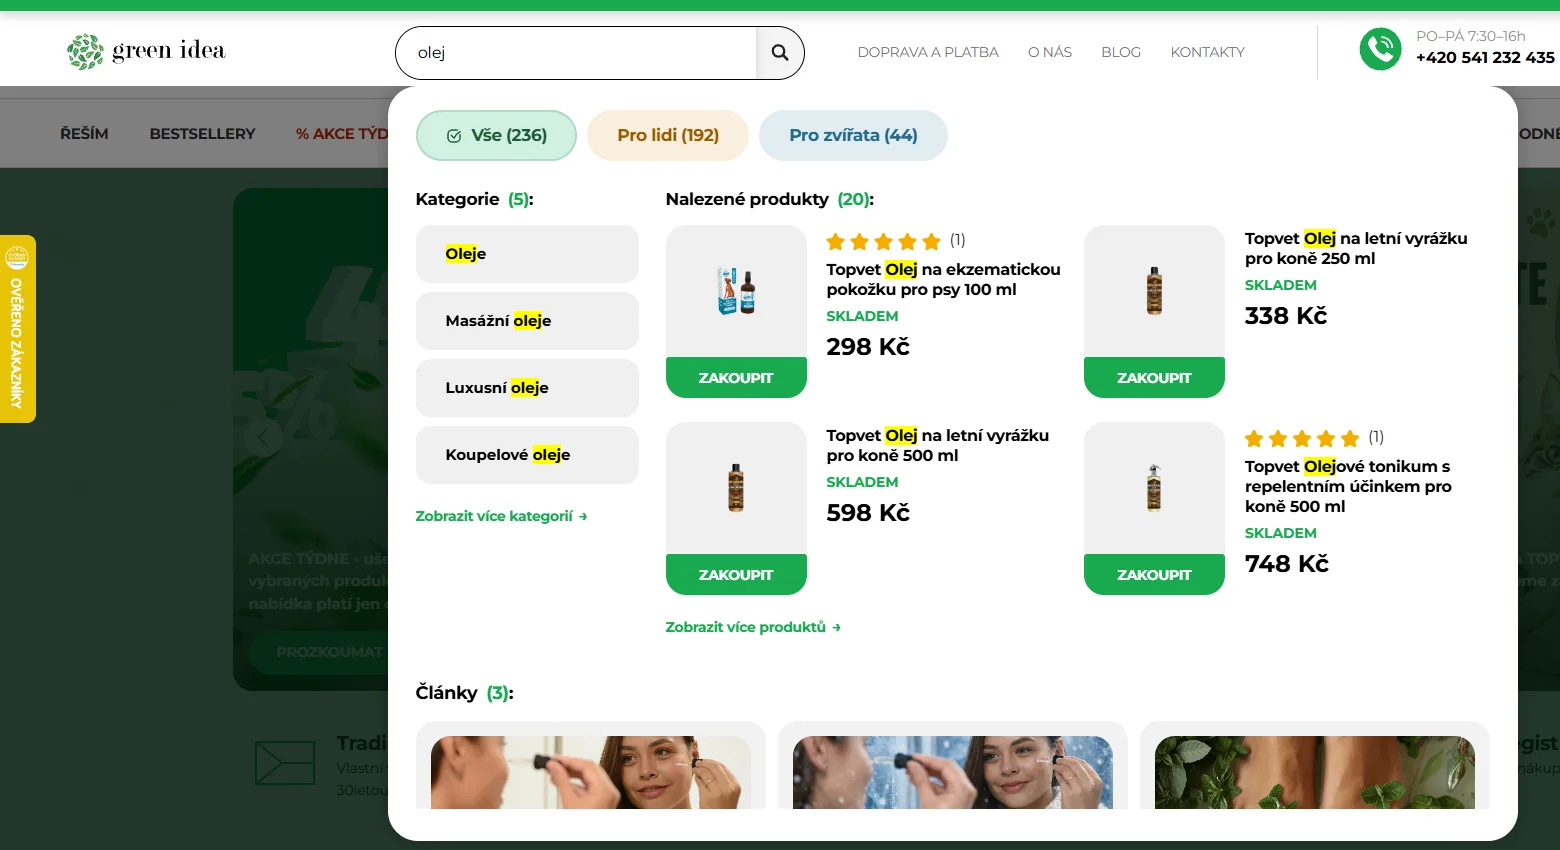Open second article thumbnail with snowy background
The image size is (1560, 850).
click(x=953, y=772)
